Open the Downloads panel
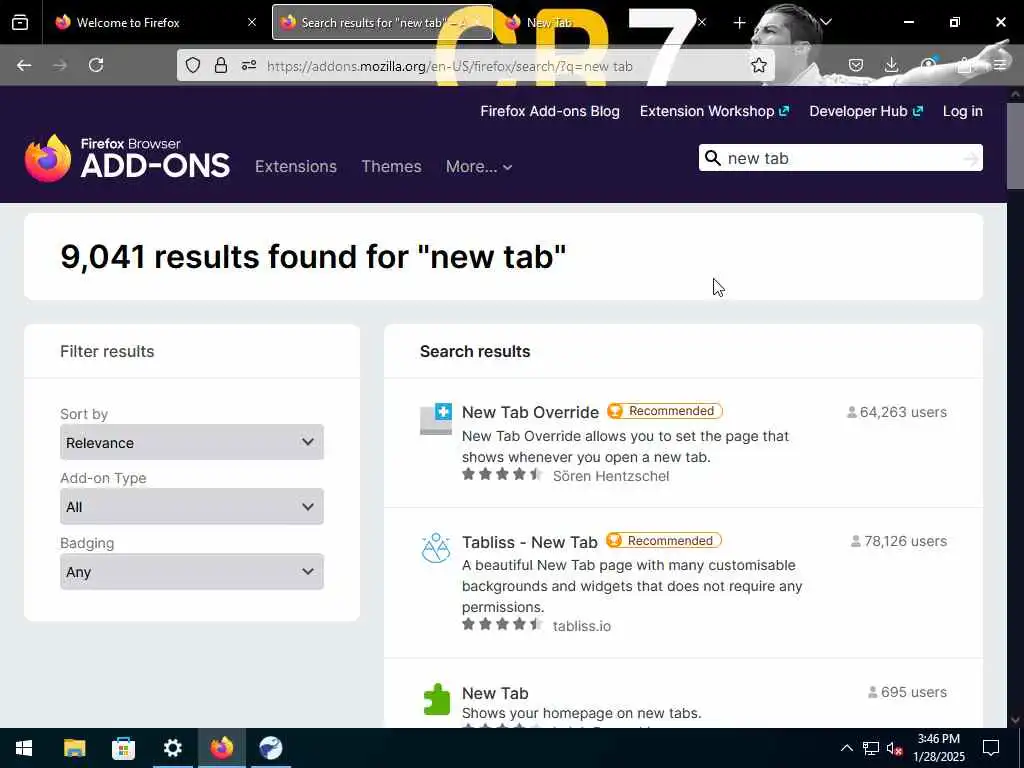 tap(891, 65)
